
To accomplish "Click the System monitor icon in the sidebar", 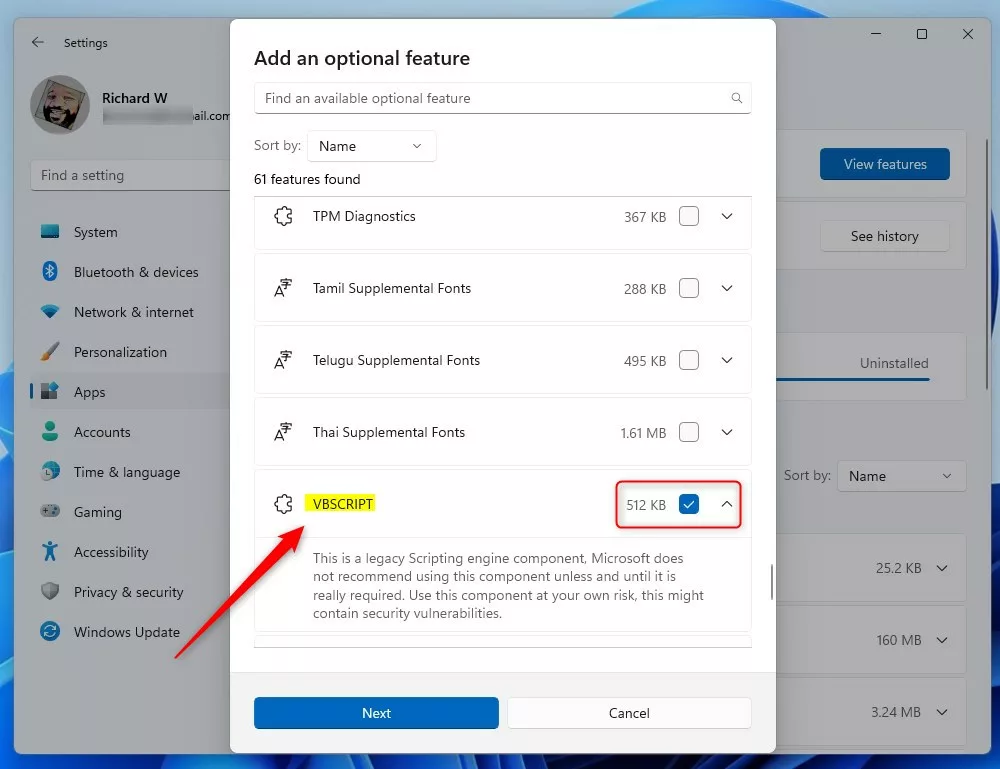I will (50, 231).
